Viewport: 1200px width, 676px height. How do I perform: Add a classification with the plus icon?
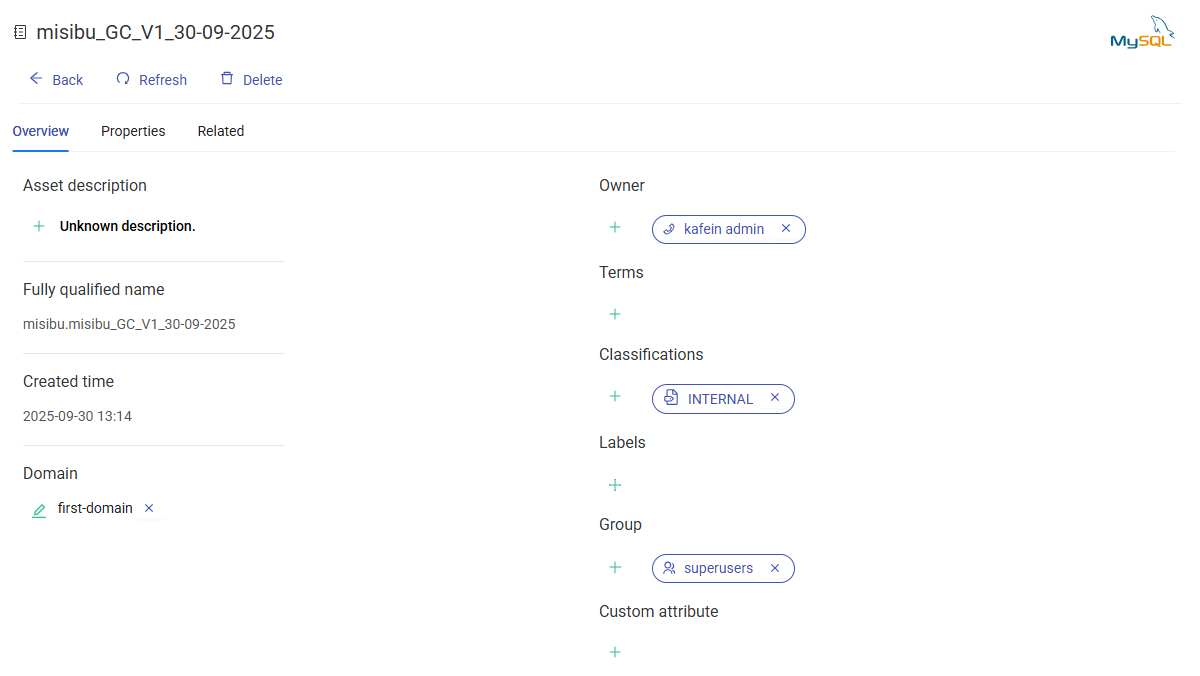(x=615, y=397)
